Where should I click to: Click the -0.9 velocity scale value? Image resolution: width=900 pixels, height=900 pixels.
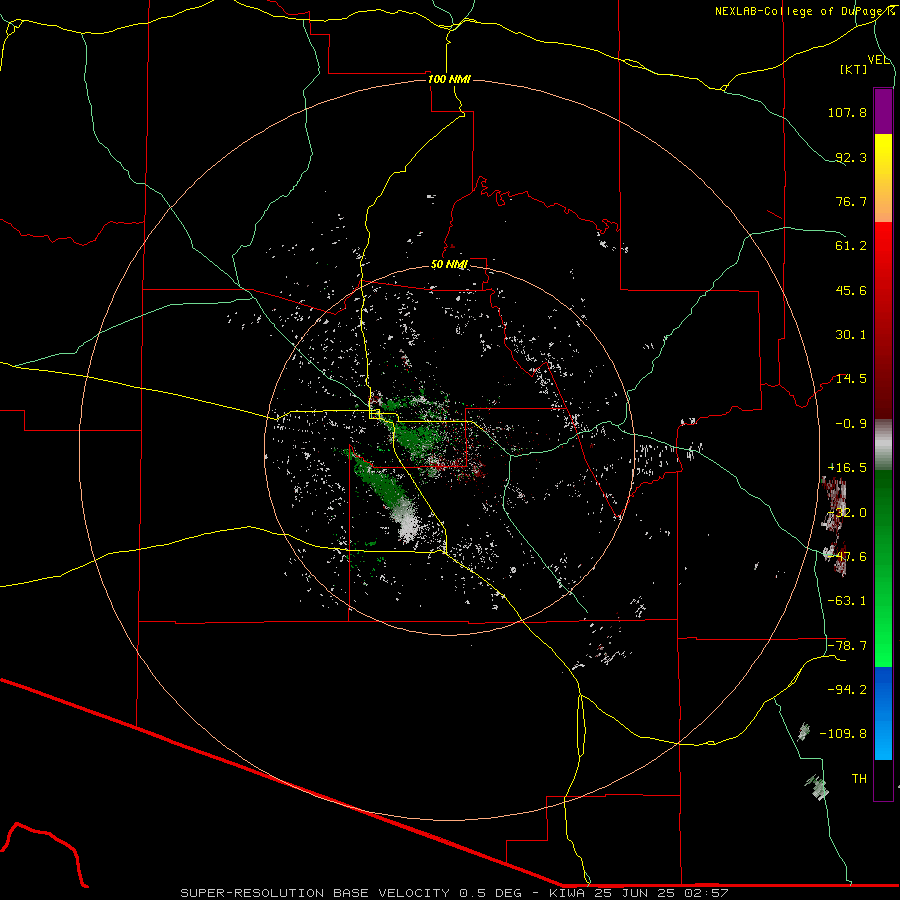851,424
